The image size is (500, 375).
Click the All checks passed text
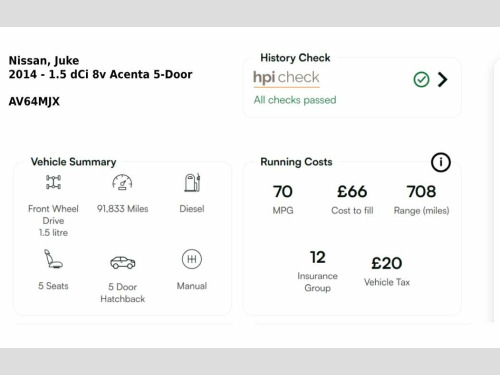[x=295, y=100]
